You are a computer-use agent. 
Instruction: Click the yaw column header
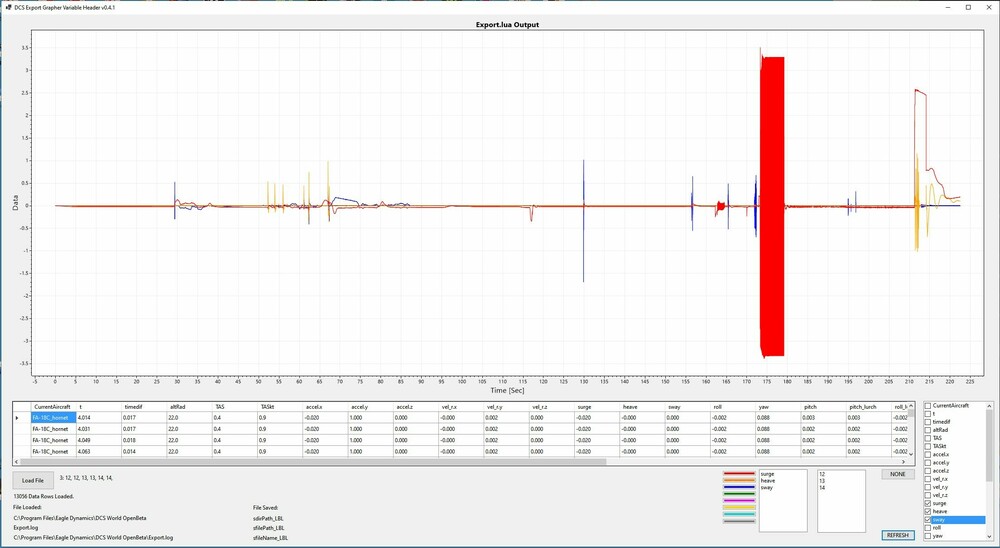(779, 406)
